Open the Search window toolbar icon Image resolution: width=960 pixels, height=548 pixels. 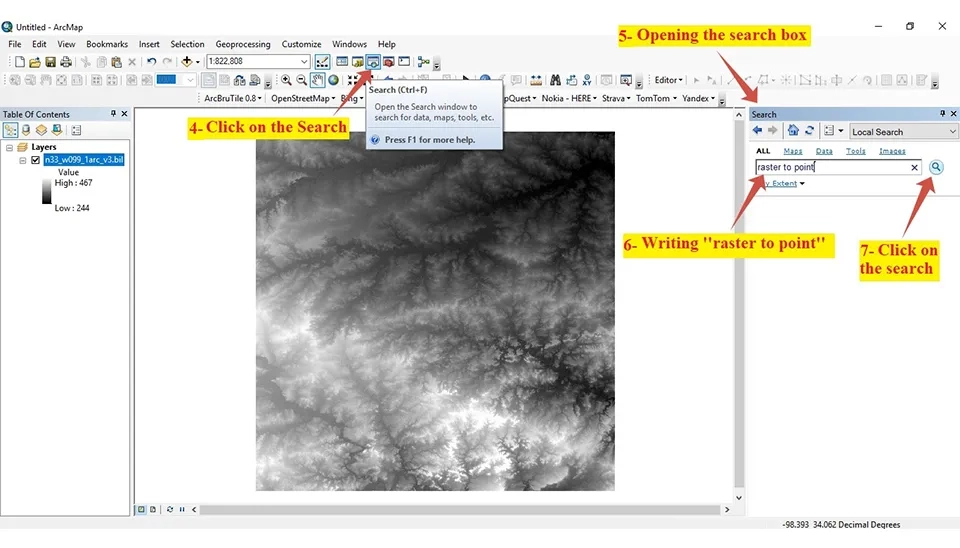pyautogui.click(x=373, y=61)
